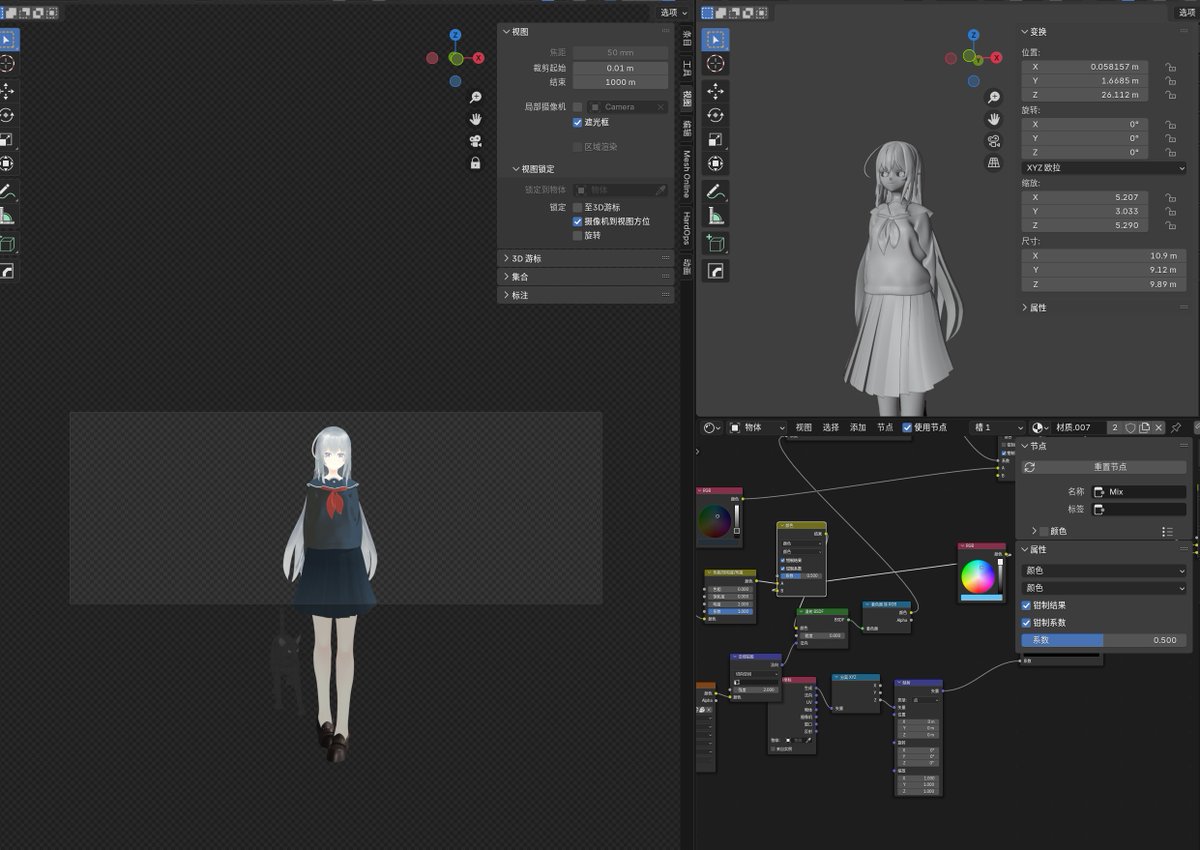Toggle lock for location X value
The image size is (1200, 850).
tap(1169, 67)
